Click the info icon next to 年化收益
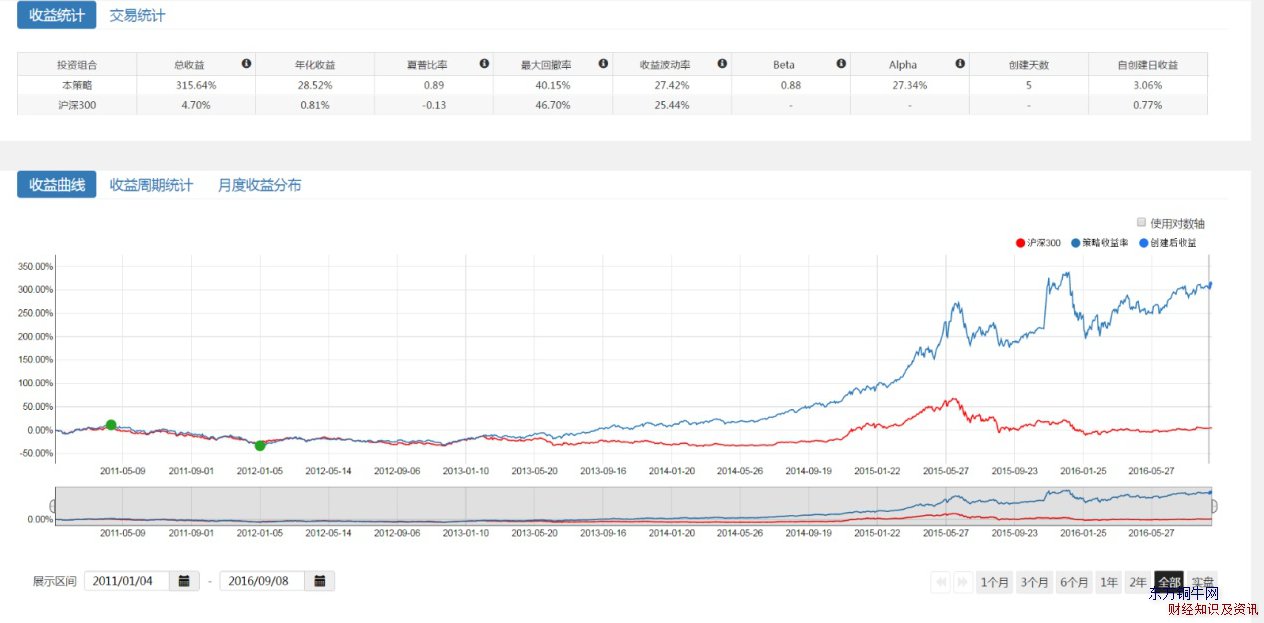The height and width of the screenshot is (623, 1264). coord(365,63)
